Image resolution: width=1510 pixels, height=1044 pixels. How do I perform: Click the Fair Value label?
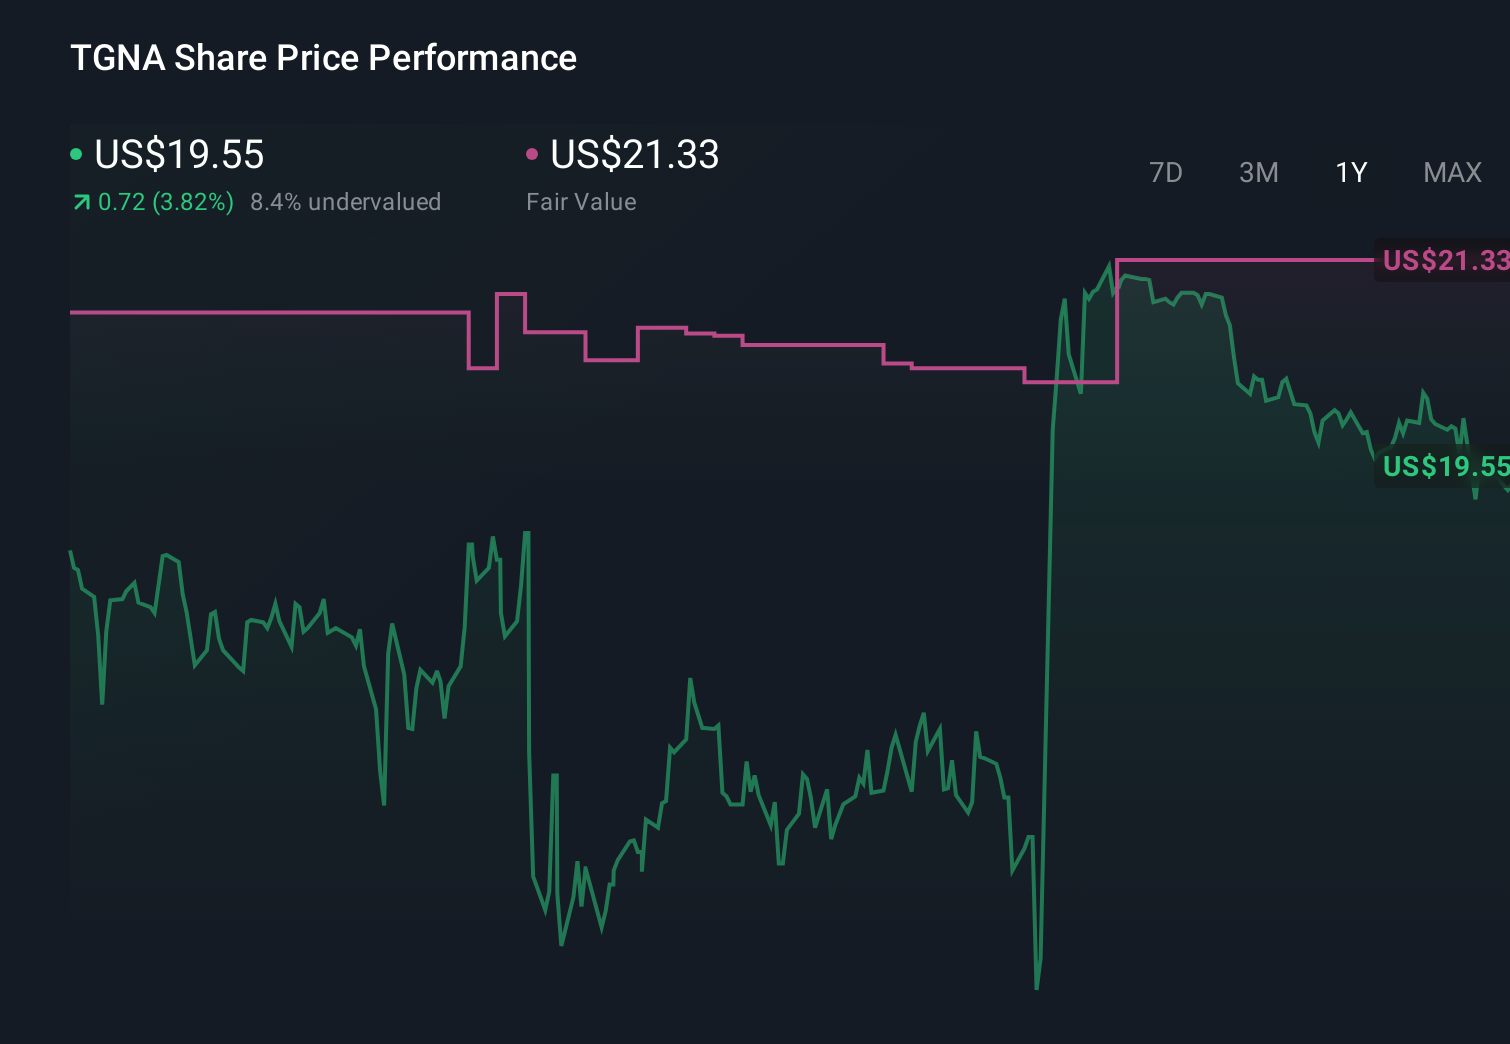tap(581, 202)
